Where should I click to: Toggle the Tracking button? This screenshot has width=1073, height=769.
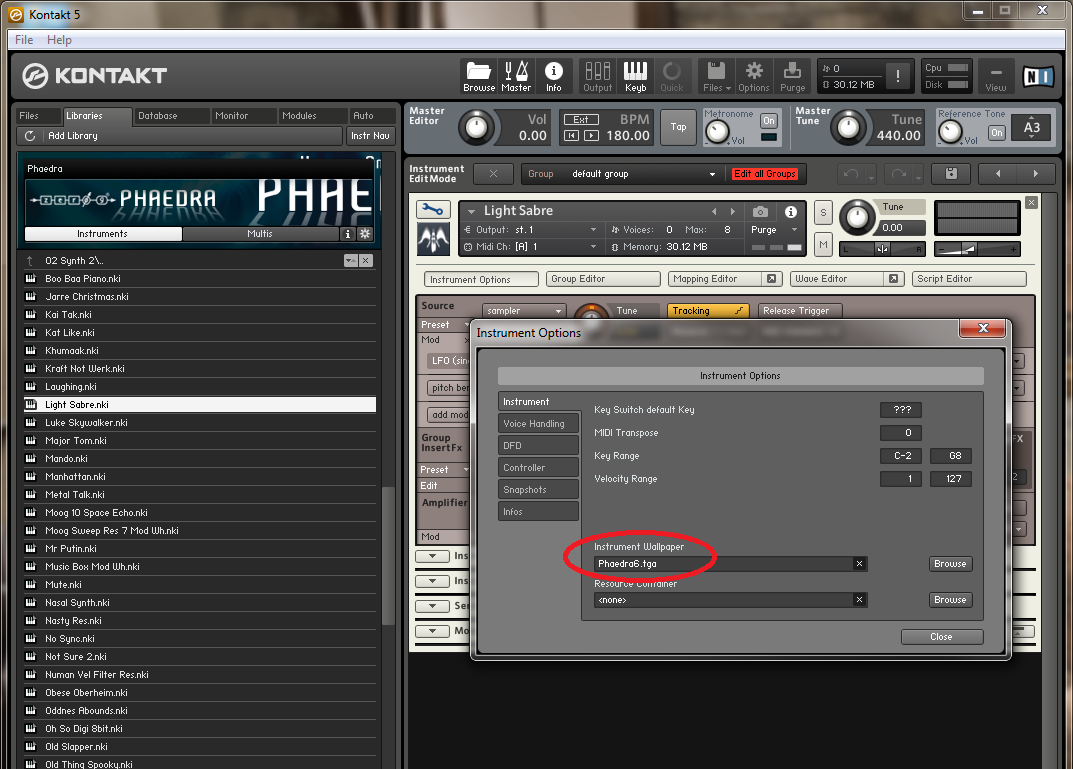coord(708,311)
